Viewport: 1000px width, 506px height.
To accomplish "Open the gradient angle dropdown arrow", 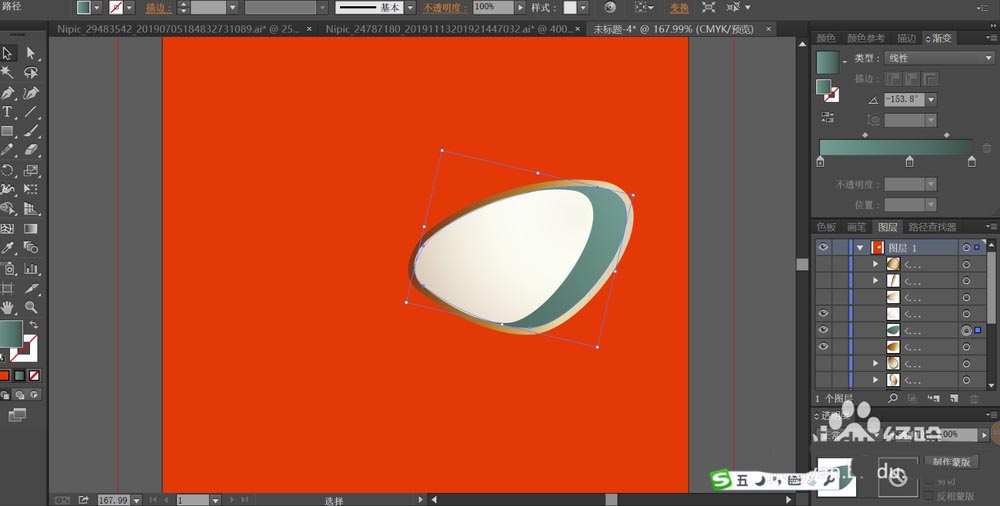I will point(931,100).
